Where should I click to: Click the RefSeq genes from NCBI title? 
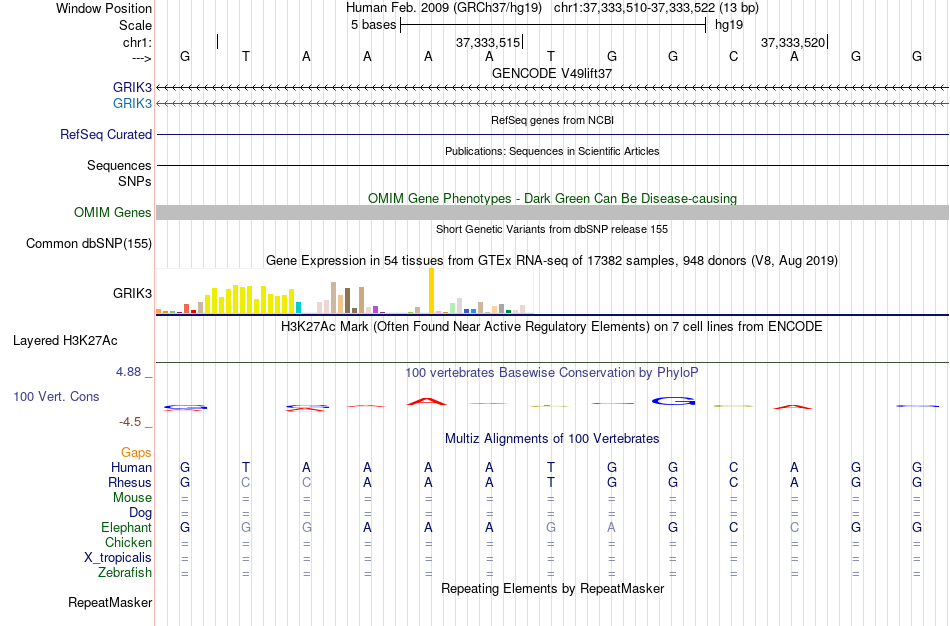(x=552, y=120)
